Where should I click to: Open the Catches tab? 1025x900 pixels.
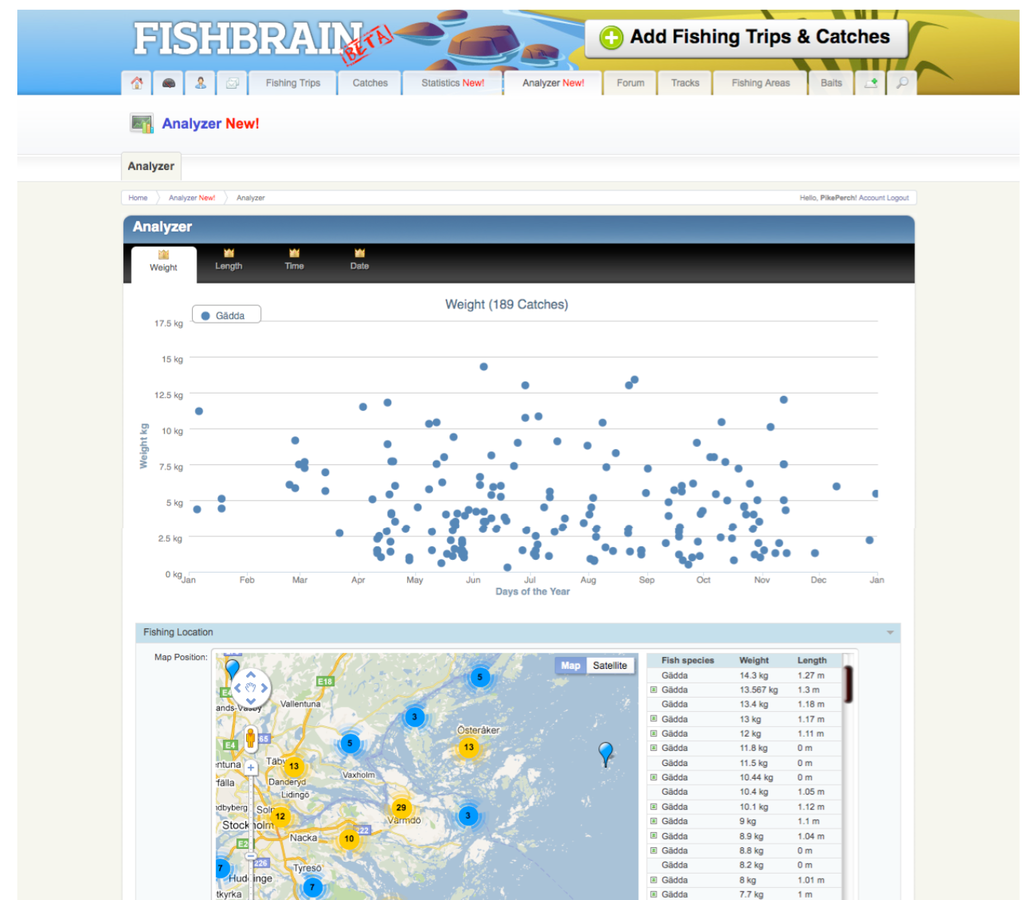point(370,83)
